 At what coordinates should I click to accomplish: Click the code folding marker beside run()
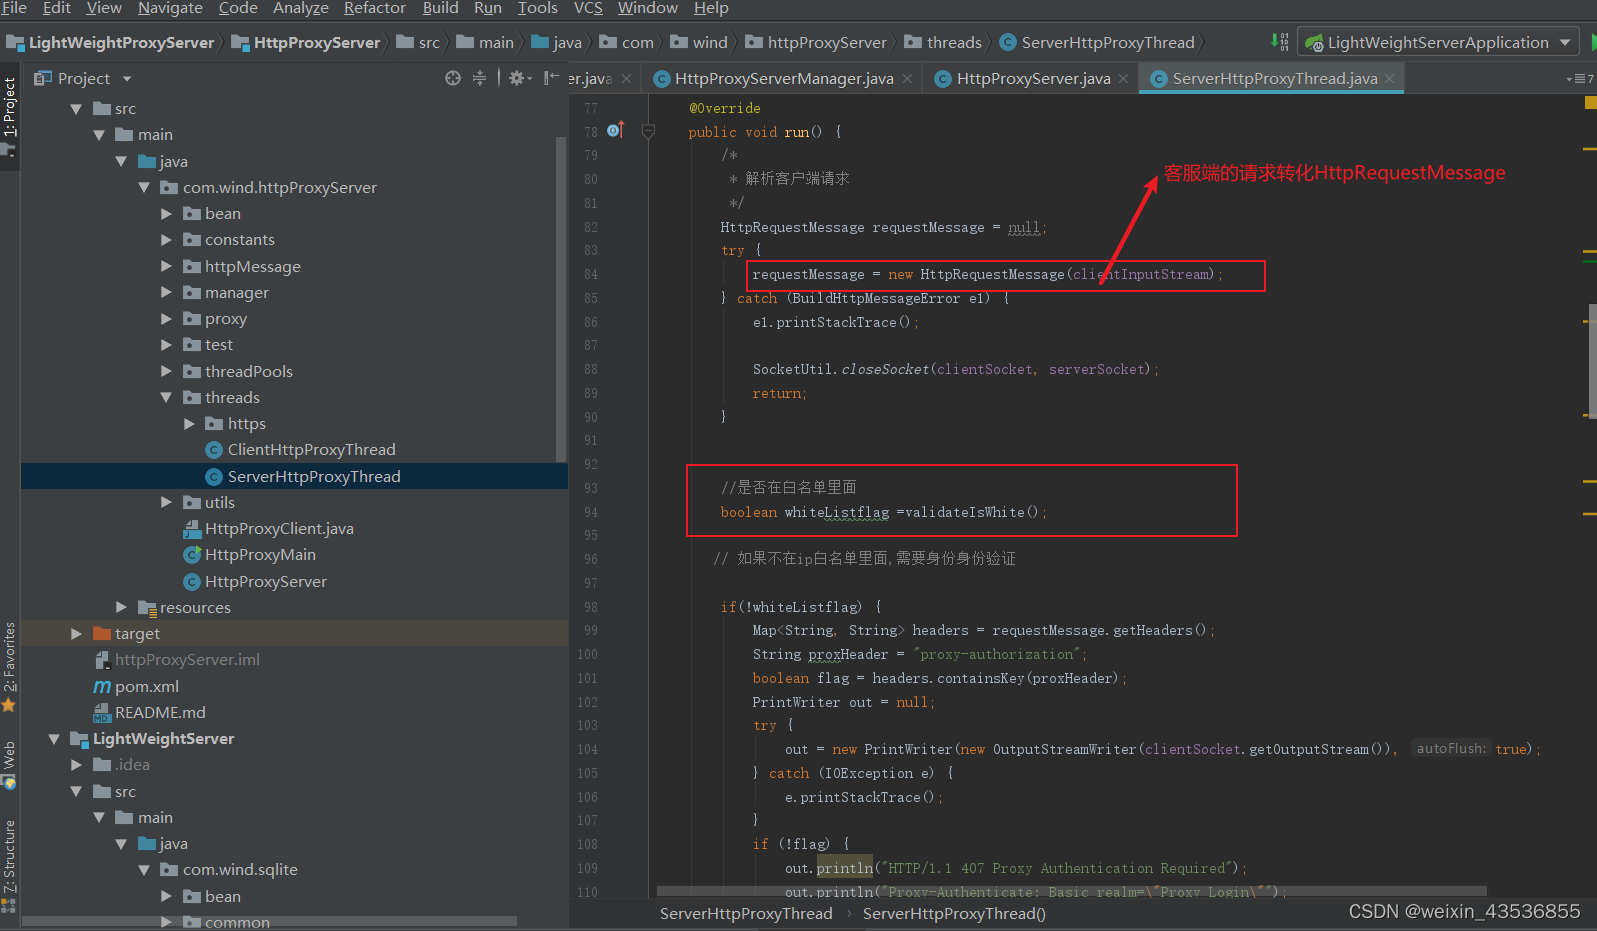pyautogui.click(x=648, y=131)
